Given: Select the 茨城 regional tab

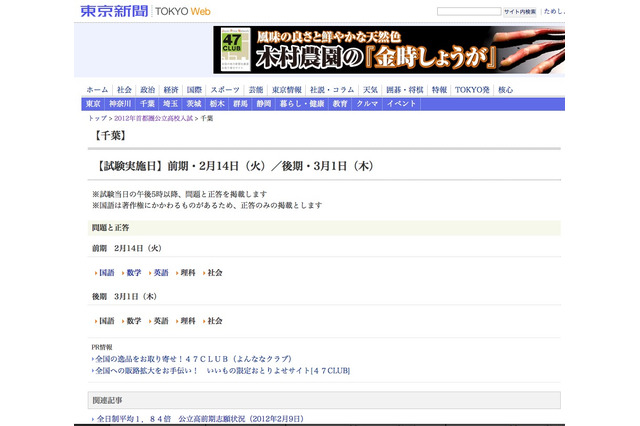Looking at the screenshot, I should pyautogui.click(x=194, y=104).
